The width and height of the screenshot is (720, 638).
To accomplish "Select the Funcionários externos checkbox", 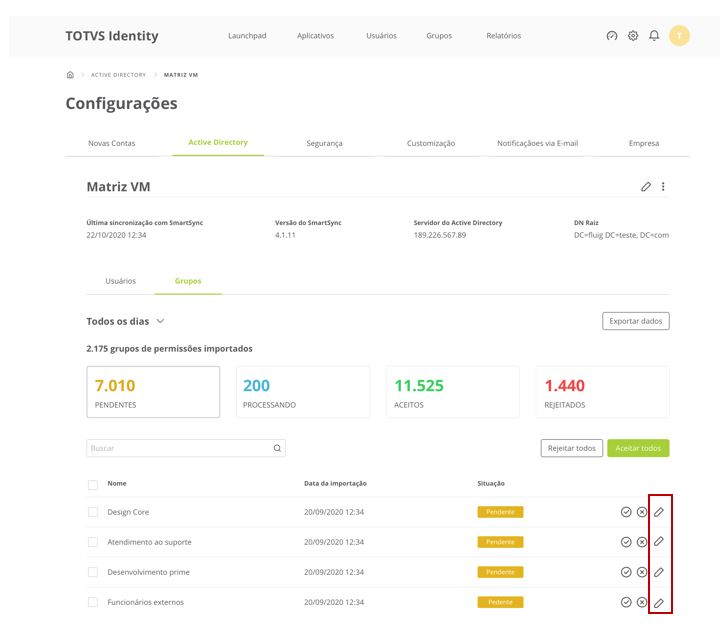I will [93, 602].
